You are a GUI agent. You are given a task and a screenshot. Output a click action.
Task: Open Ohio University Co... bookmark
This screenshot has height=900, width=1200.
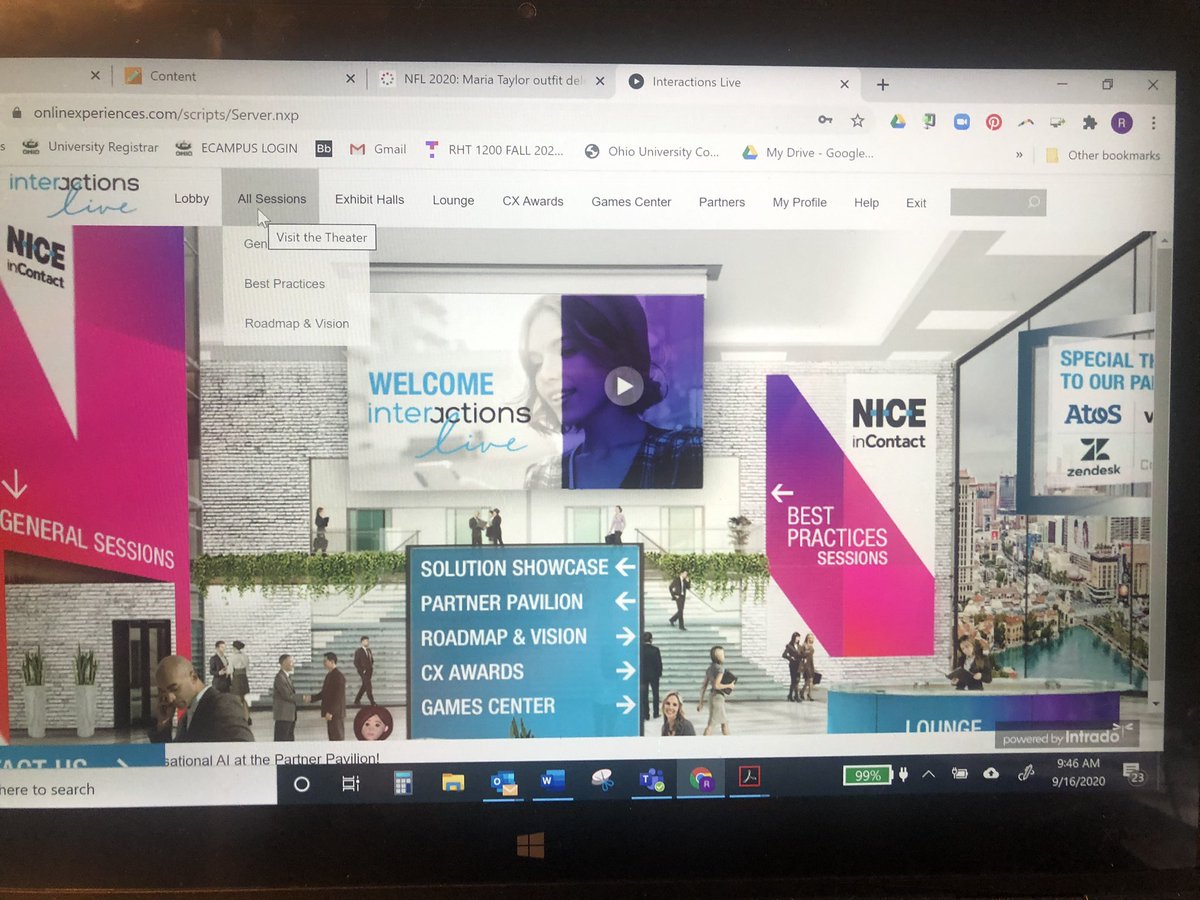[653, 152]
